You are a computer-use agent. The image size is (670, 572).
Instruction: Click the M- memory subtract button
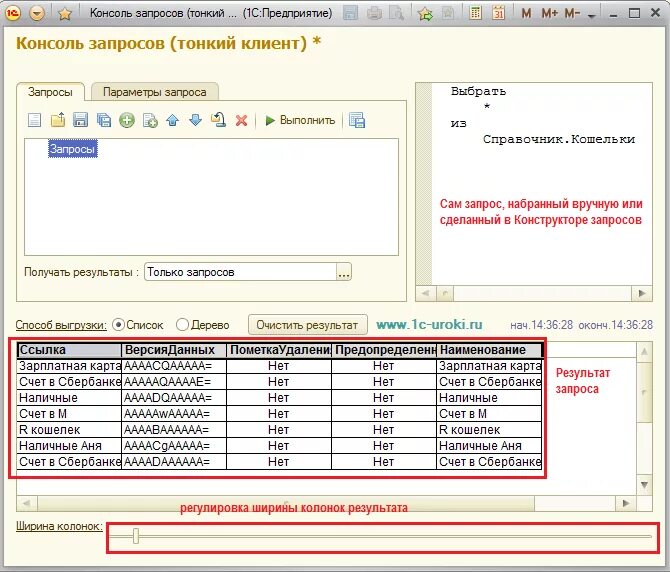point(572,14)
